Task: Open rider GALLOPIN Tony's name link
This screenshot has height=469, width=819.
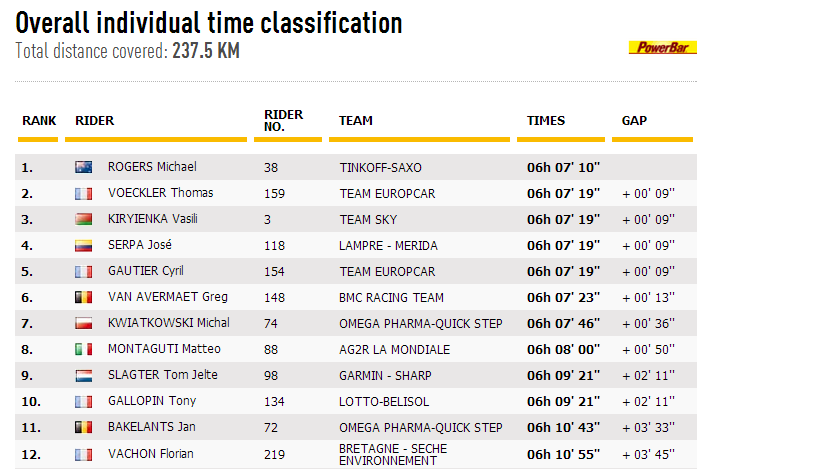Action: point(152,401)
